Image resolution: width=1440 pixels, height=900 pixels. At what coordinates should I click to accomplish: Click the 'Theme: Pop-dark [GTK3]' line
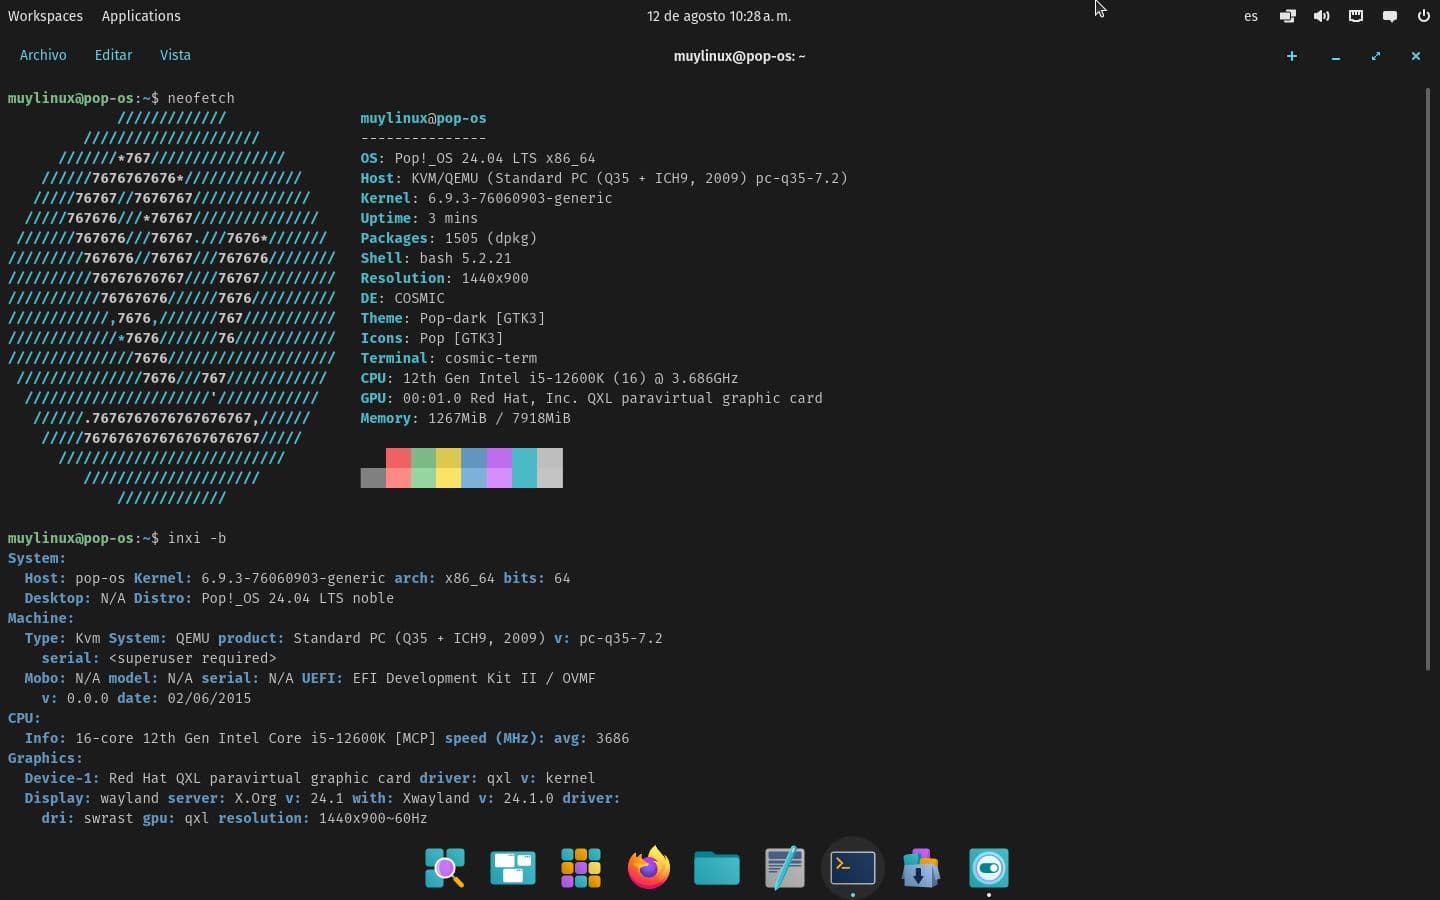pyautogui.click(x=453, y=318)
